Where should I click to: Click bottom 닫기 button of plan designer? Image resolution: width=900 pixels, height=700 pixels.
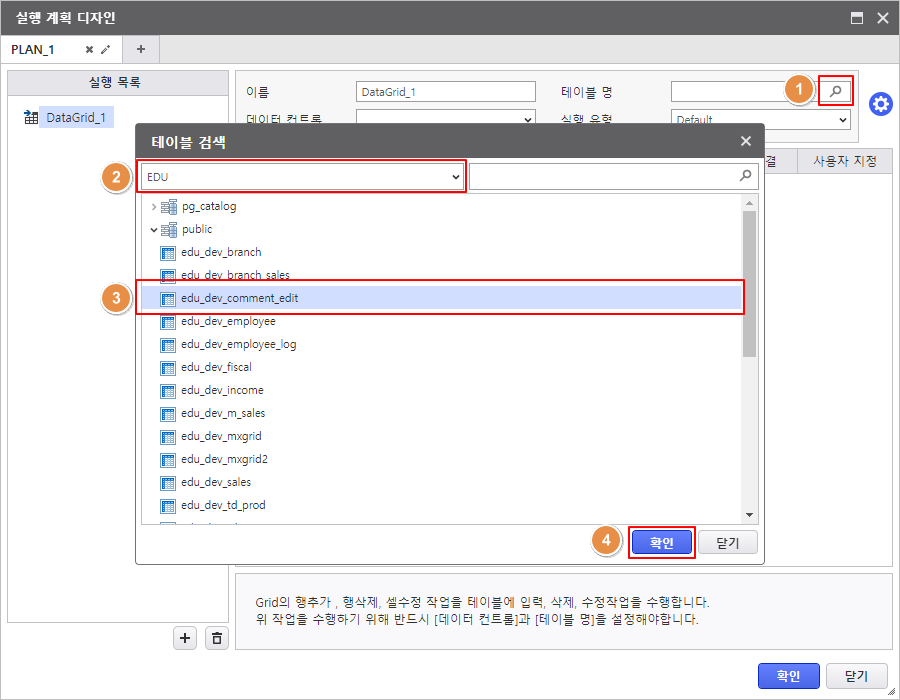tap(856, 676)
